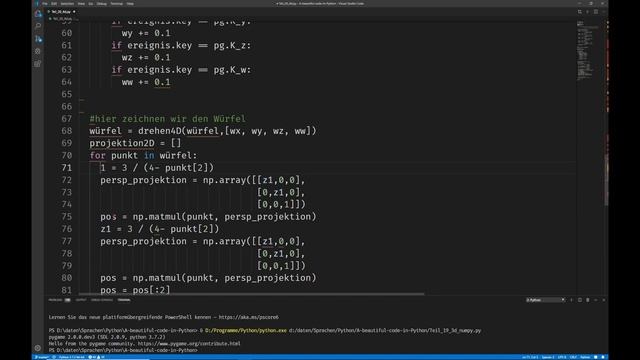Click the Python language mode in status bar
Image resolution: width=640 pixels, height=360 pixels.
(x=585, y=357)
